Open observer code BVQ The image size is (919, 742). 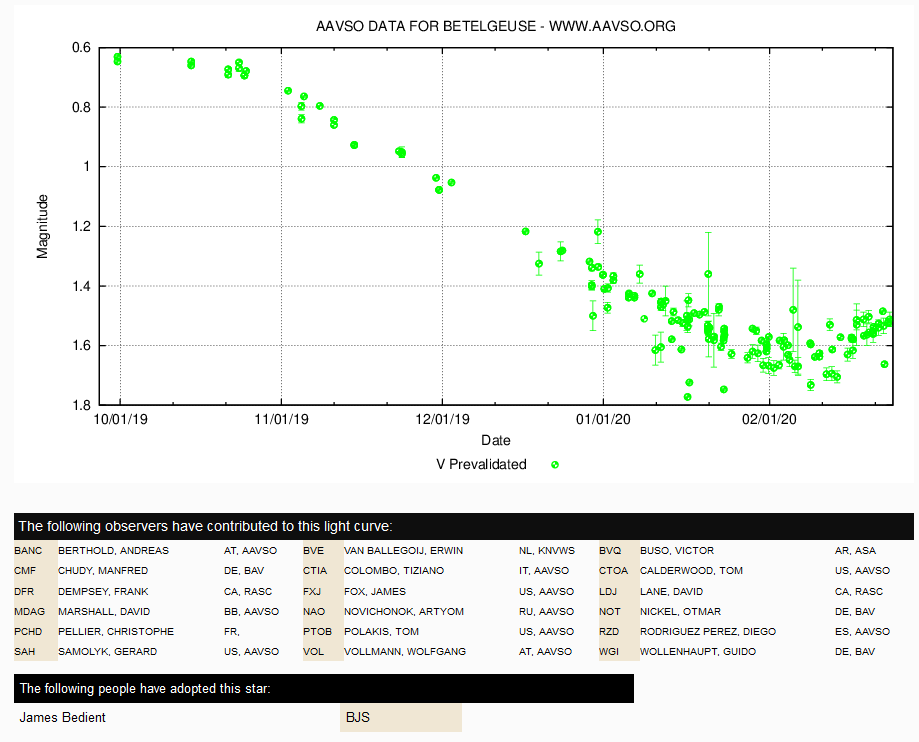coord(610,550)
